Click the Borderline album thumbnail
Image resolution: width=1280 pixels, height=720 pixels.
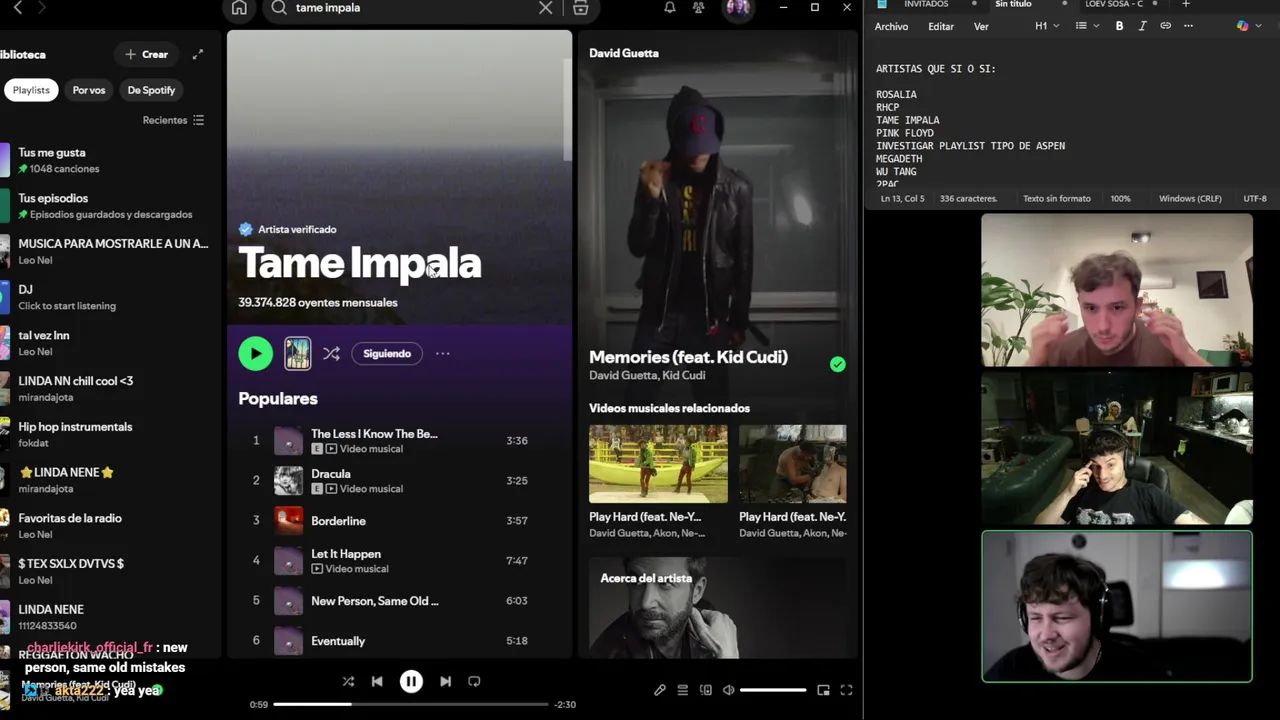[288, 521]
